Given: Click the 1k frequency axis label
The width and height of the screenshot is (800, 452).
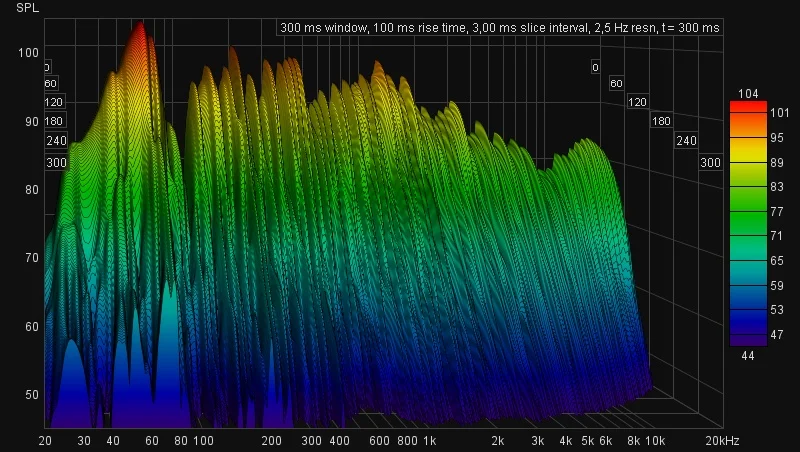Looking at the screenshot, I should click(430, 440).
